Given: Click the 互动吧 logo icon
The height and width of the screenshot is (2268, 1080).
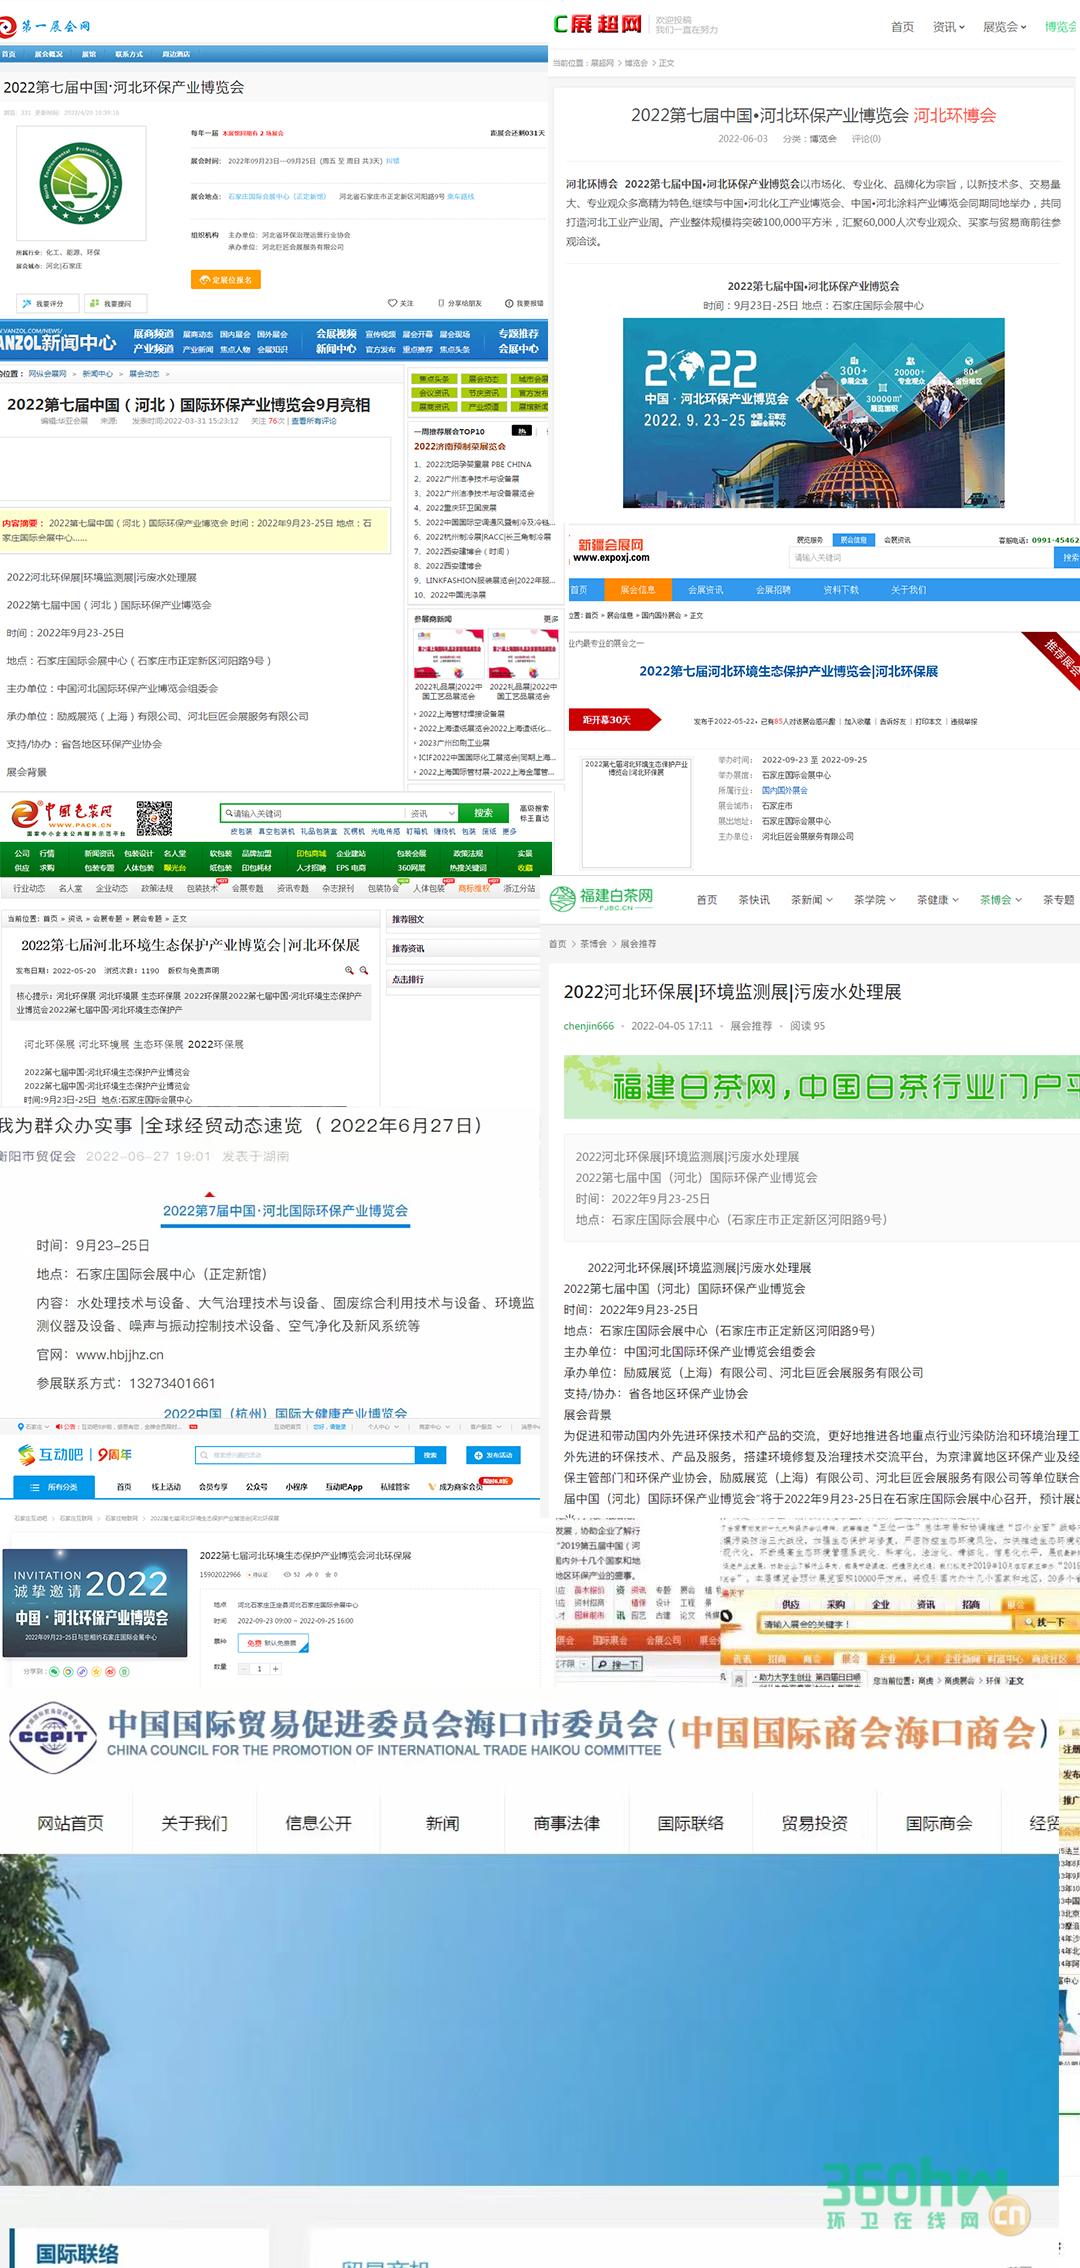Looking at the screenshot, I should pos(27,1454).
